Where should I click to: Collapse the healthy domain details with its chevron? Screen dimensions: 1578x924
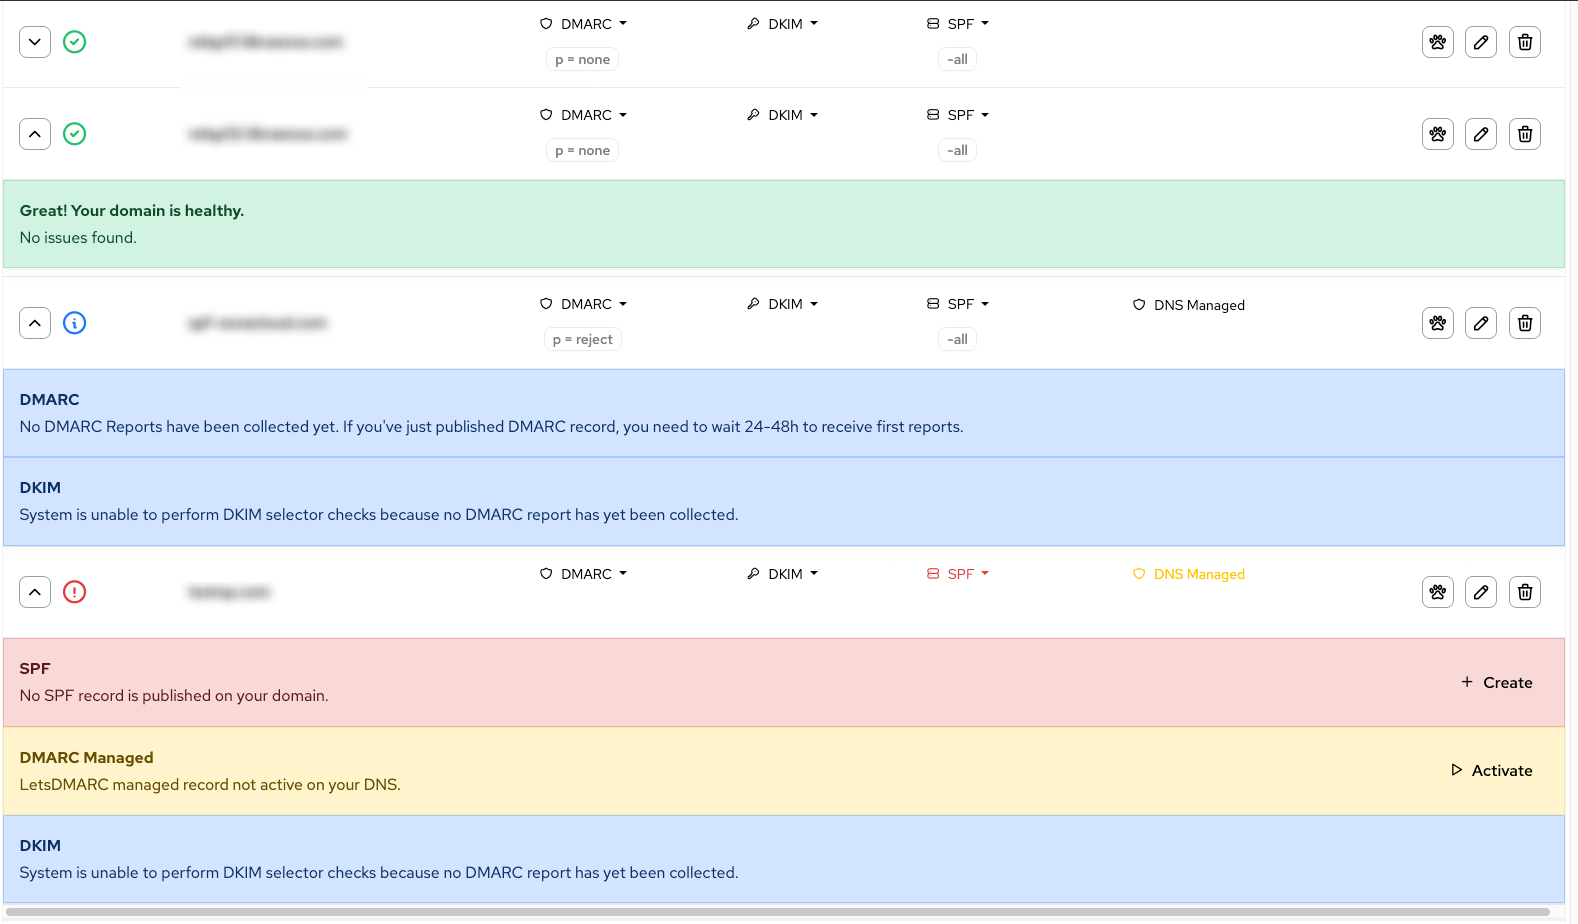pos(35,134)
